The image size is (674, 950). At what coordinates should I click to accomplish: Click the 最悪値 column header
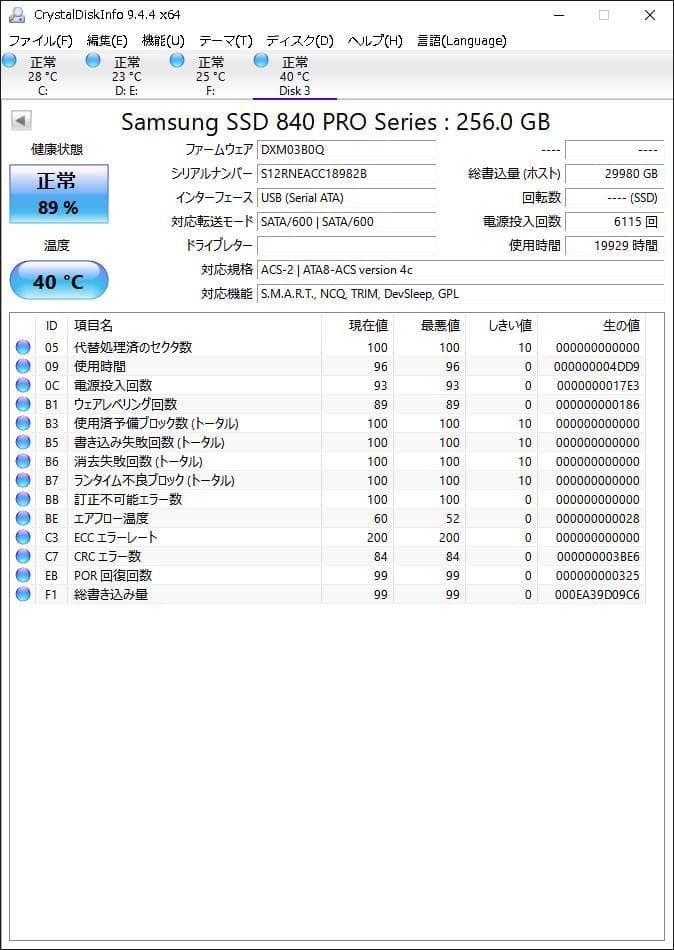tap(429, 325)
